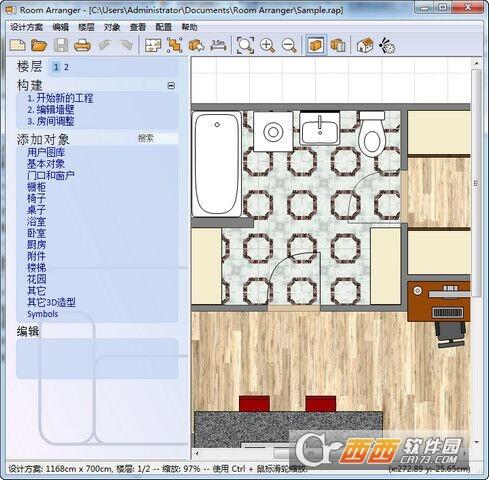Click the Save floppy disk icon
This screenshot has width=489, height=480.
click(x=61, y=45)
